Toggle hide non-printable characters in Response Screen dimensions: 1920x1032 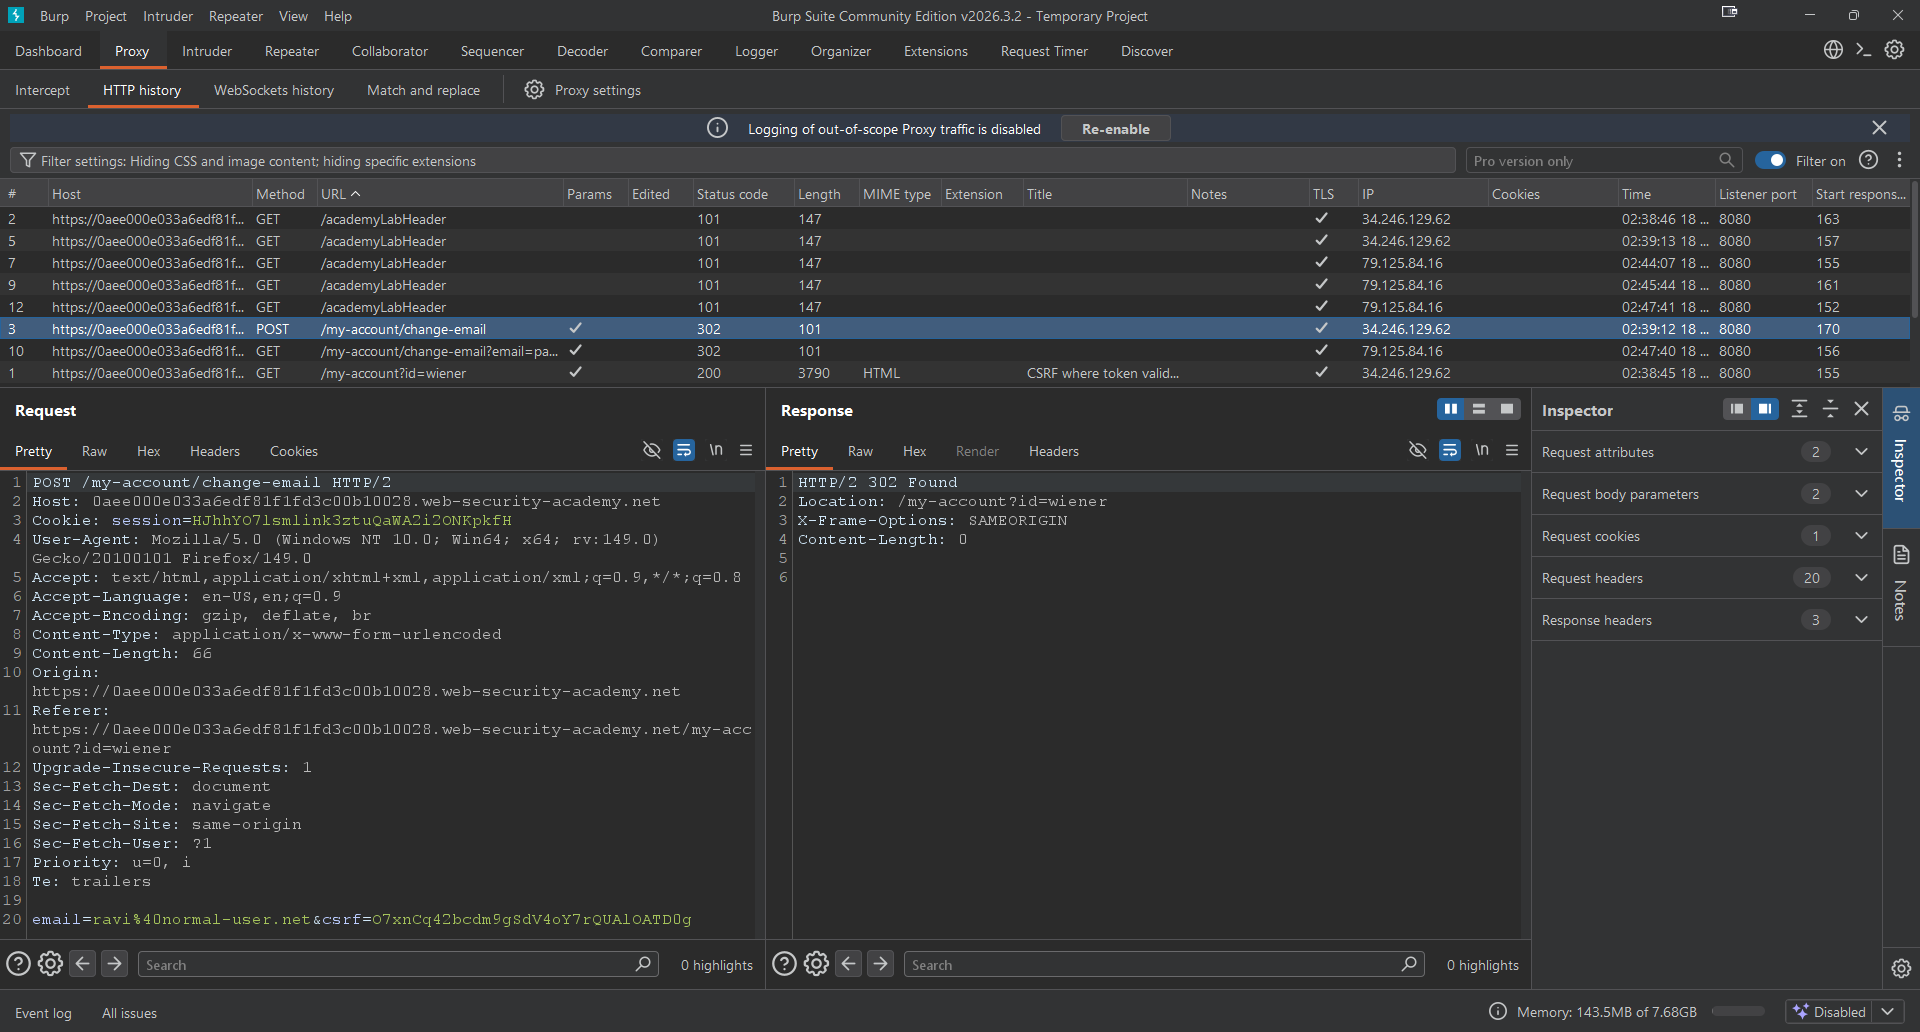click(x=1418, y=450)
